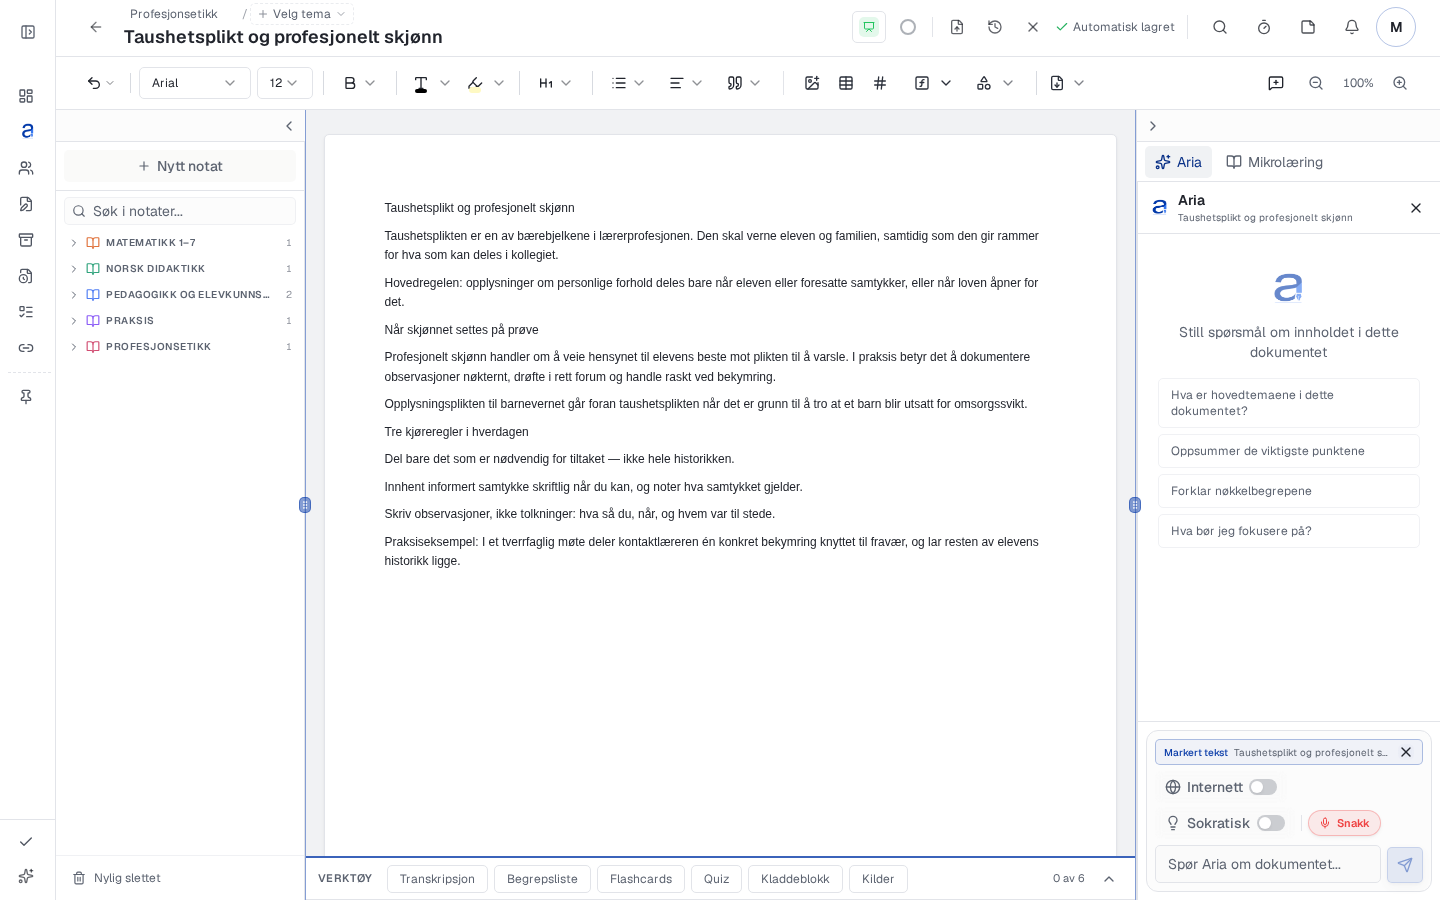Expand the MATEMATIKK 1–7 folder

(x=74, y=243)
